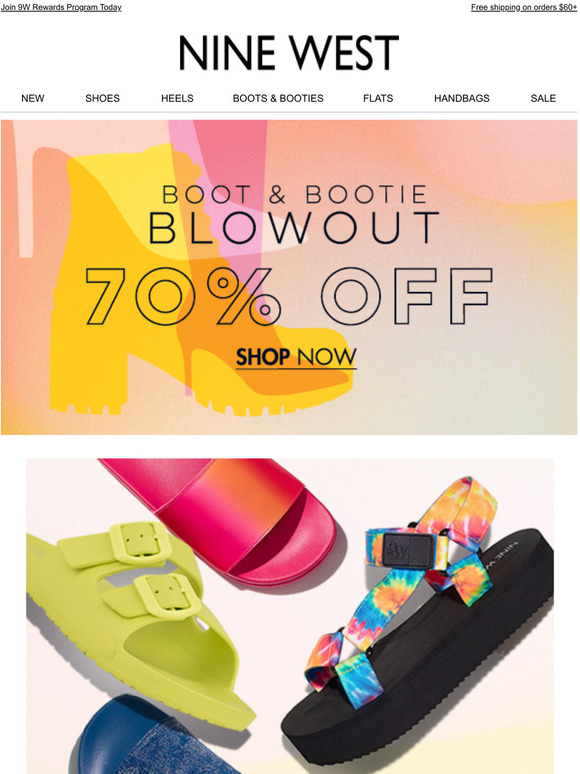
Task: Open the FLATS category
Action: (x=378, y=98)
